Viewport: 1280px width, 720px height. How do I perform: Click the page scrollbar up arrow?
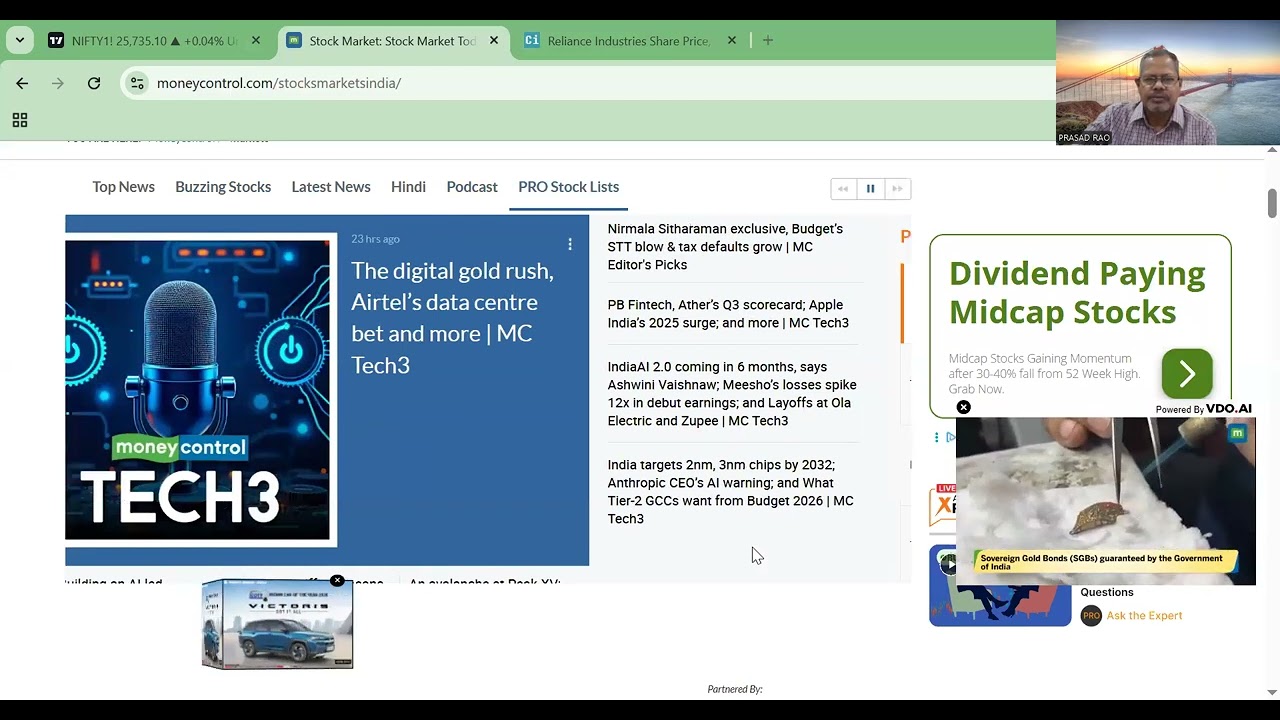[x=1272, y=150]
